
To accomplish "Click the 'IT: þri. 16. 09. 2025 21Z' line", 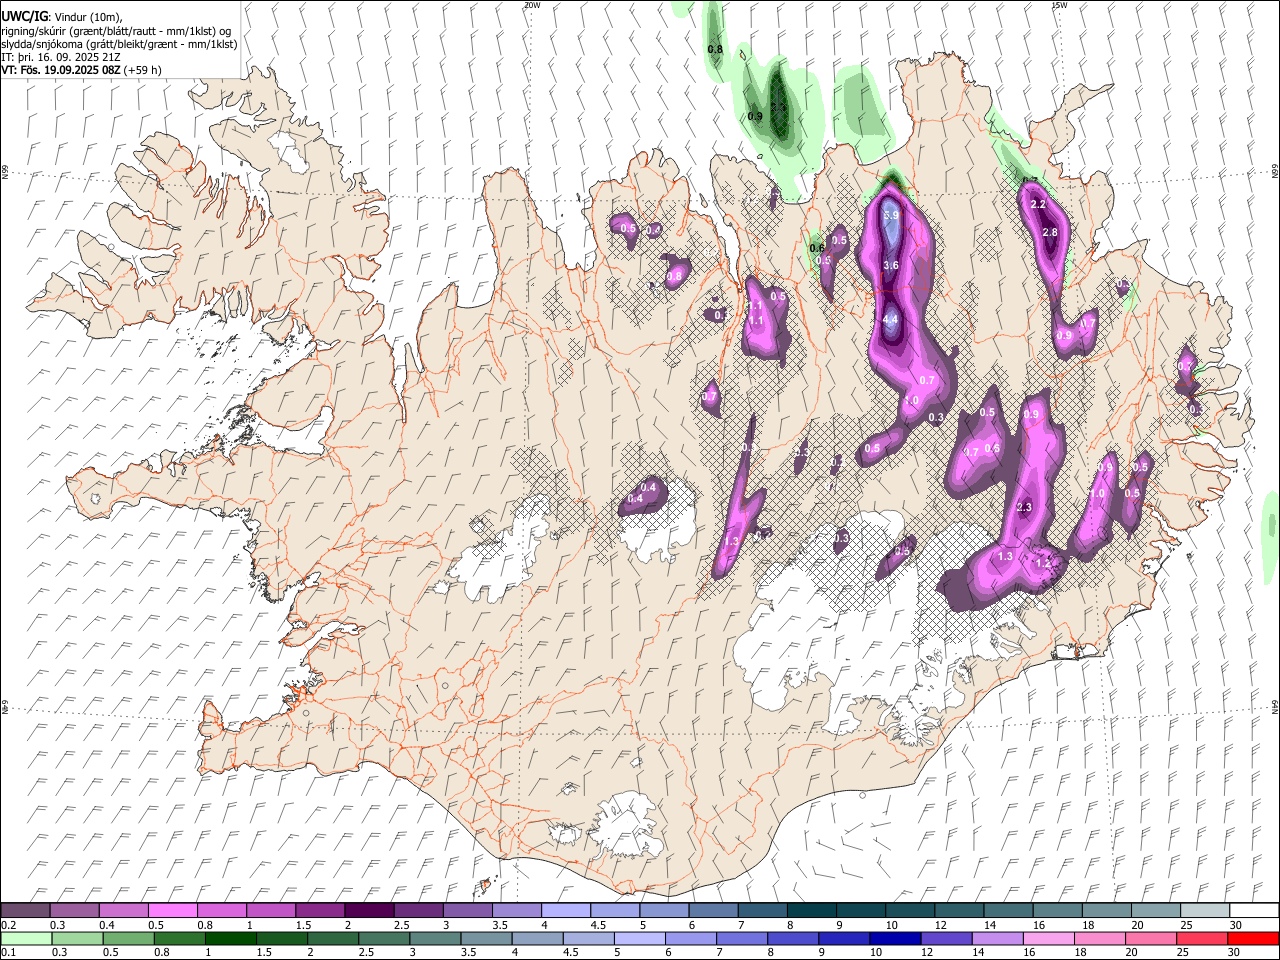I will click(61, 57).
